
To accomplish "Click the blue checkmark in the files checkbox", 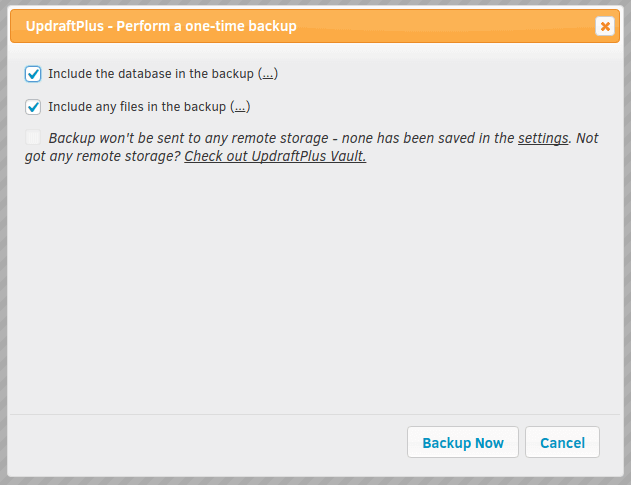I will 33,107.
